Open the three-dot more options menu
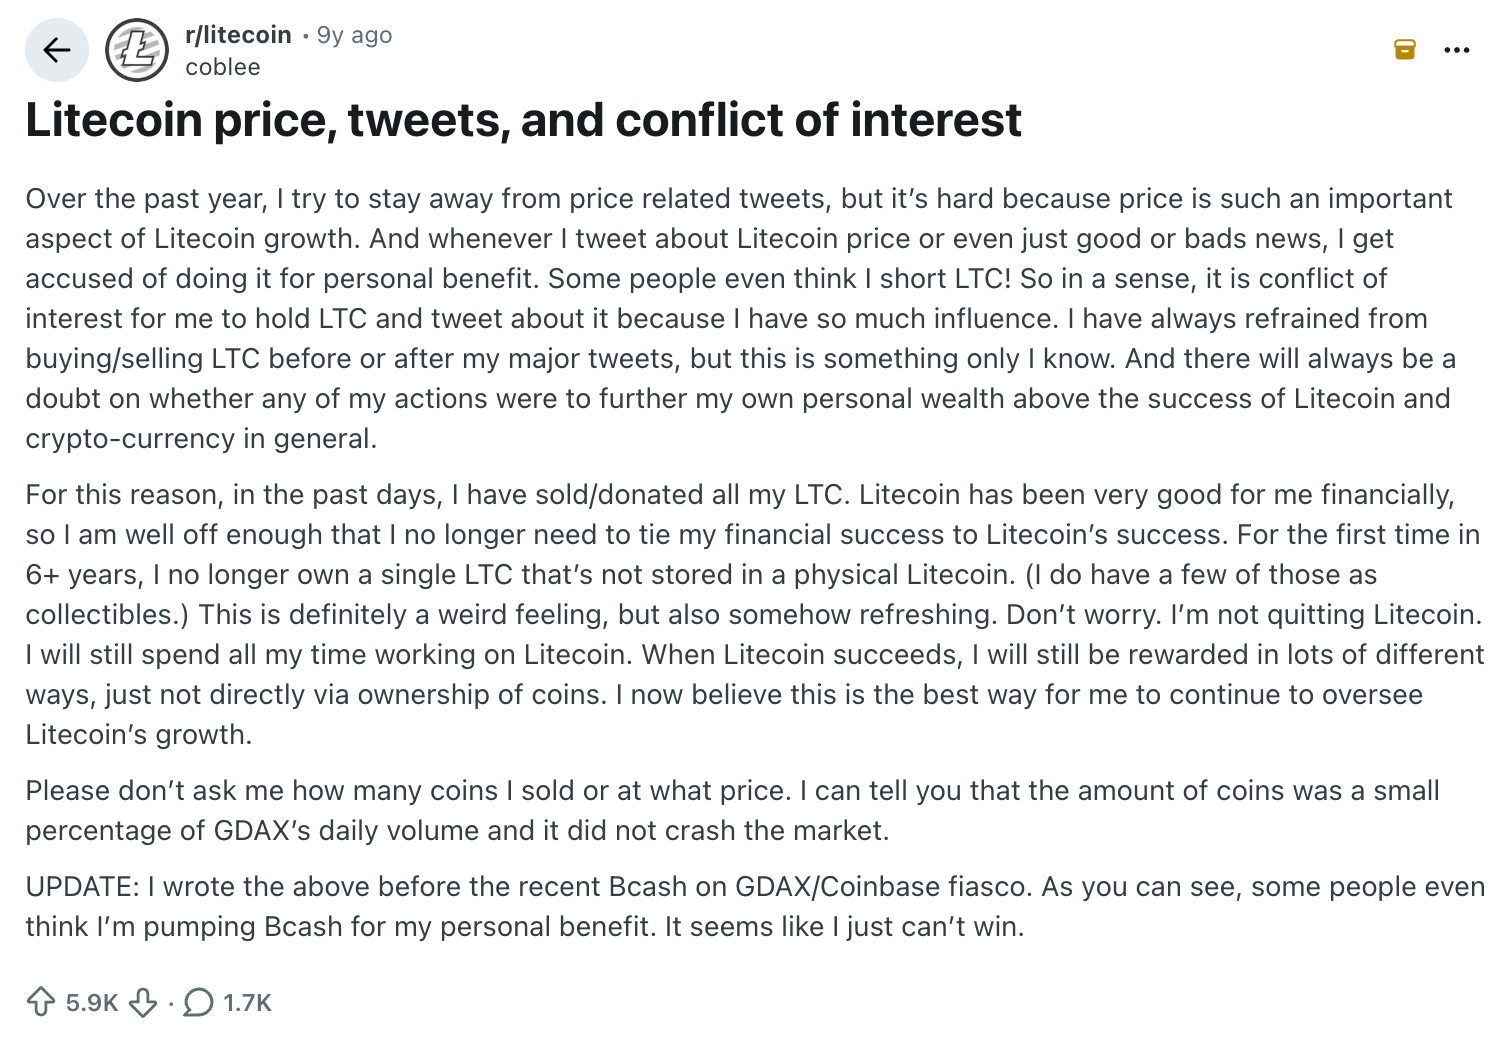Viewport: 1502px width, 1054px height. [1457, 50]
